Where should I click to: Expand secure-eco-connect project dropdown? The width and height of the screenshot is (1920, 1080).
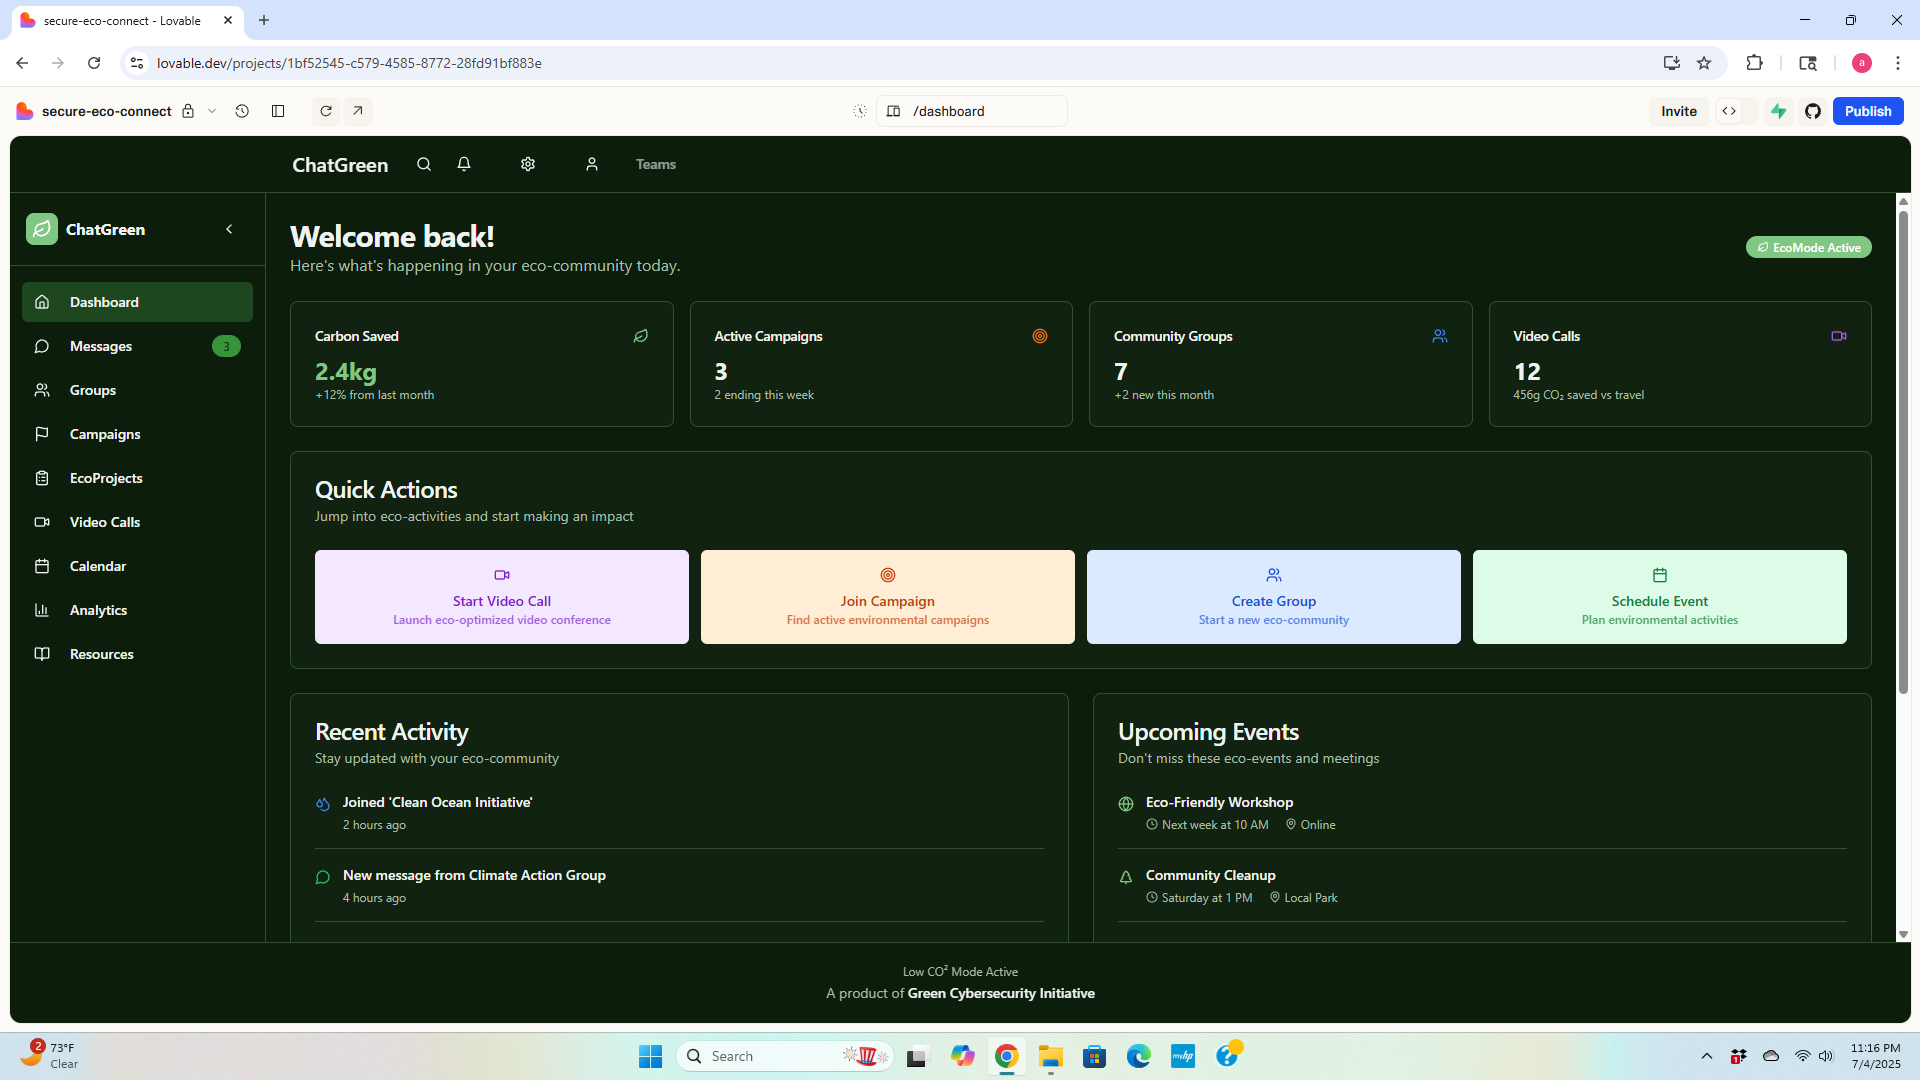pos(212,111)
